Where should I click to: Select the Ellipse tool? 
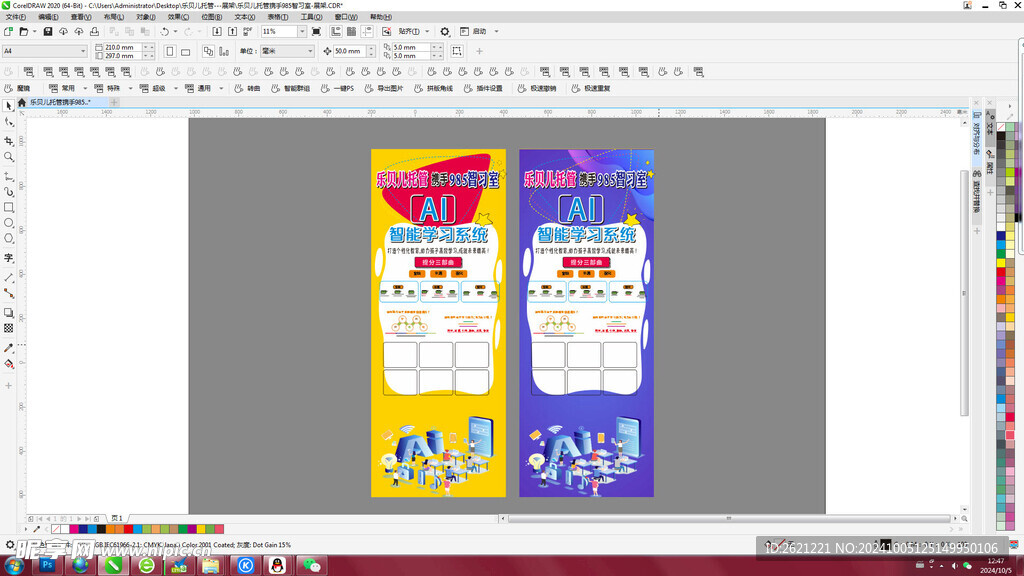pos(8,223)
